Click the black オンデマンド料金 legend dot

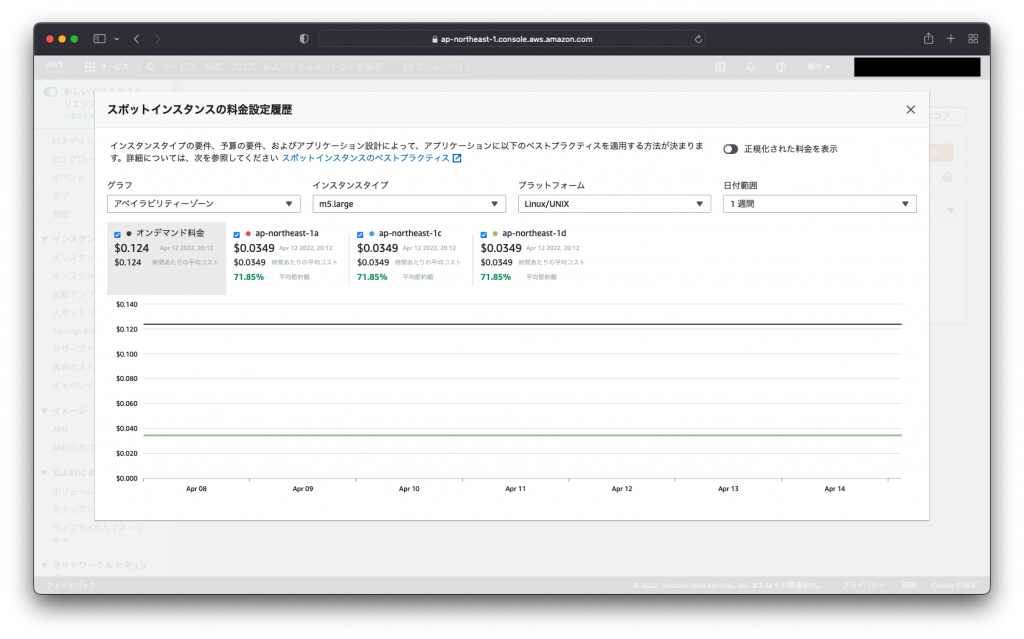129,233
